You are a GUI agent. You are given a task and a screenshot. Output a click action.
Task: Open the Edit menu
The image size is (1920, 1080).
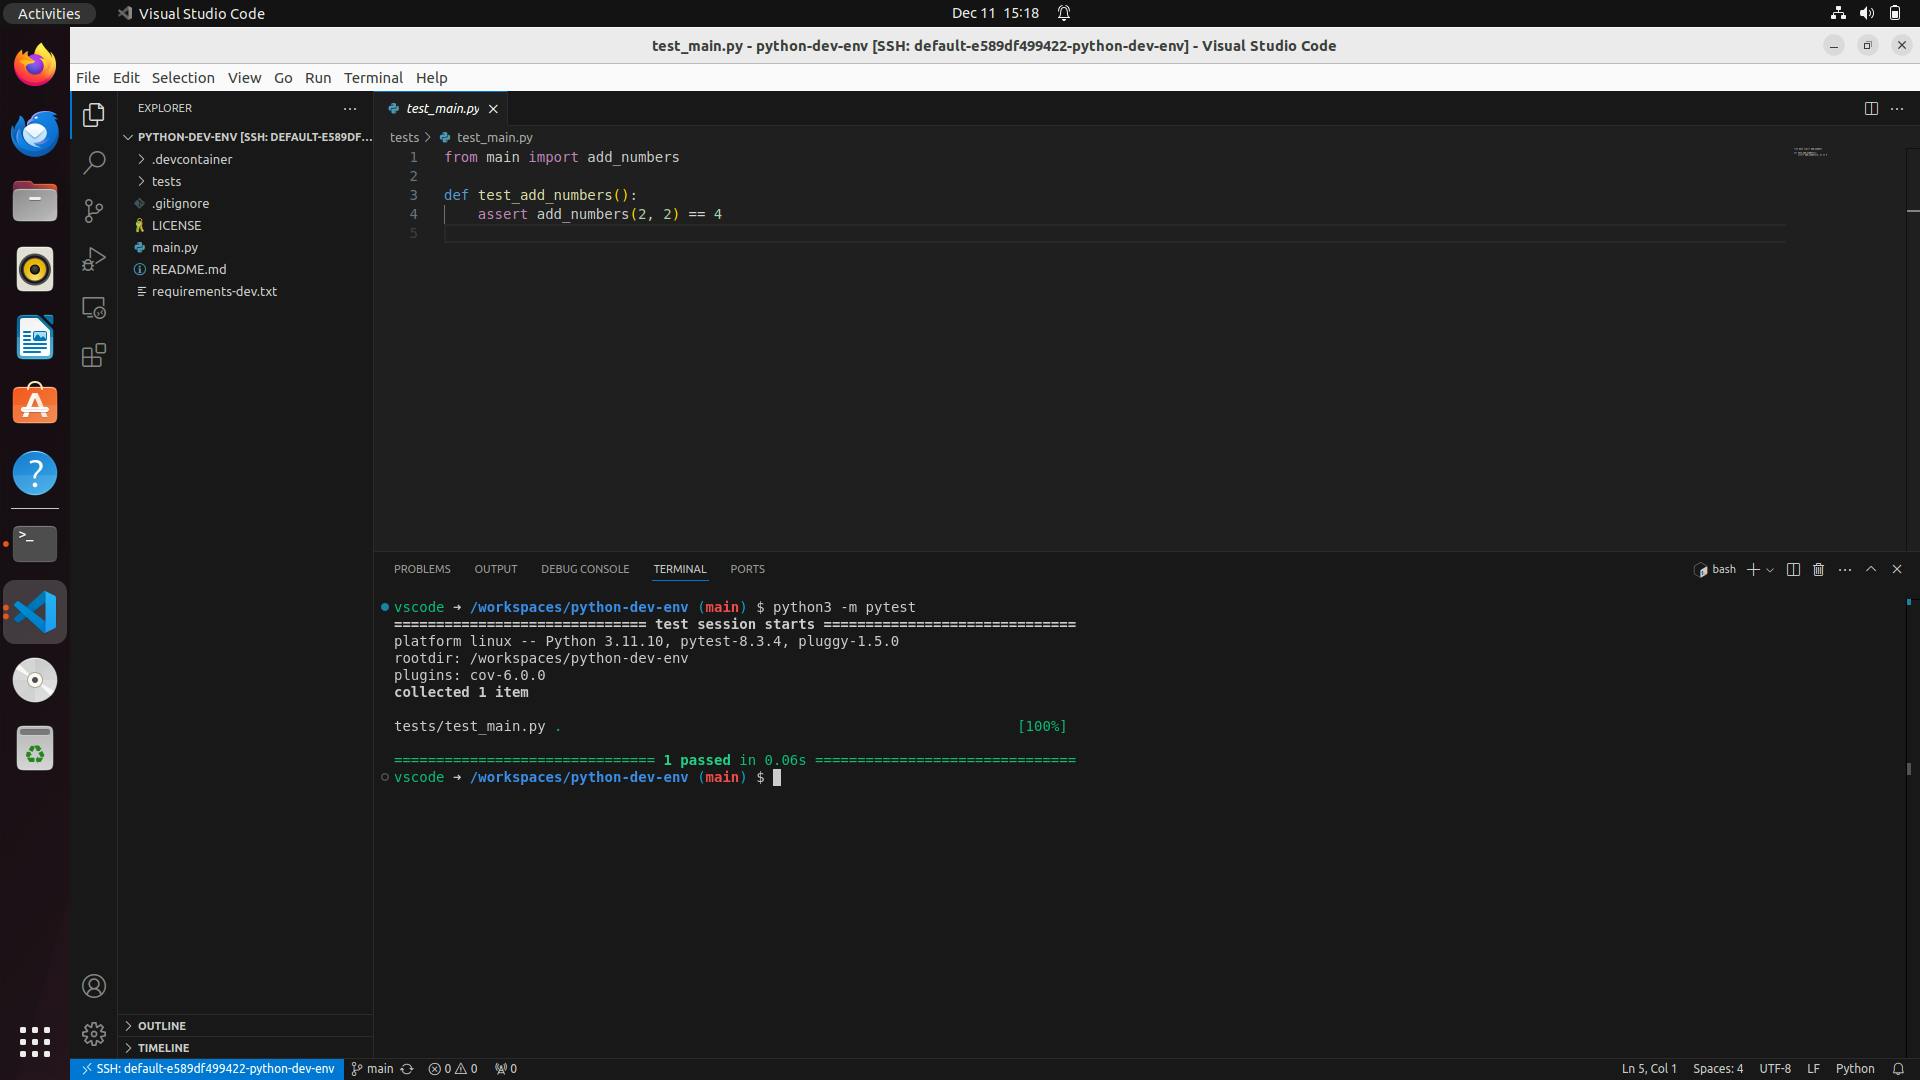[x=126, y=77]
